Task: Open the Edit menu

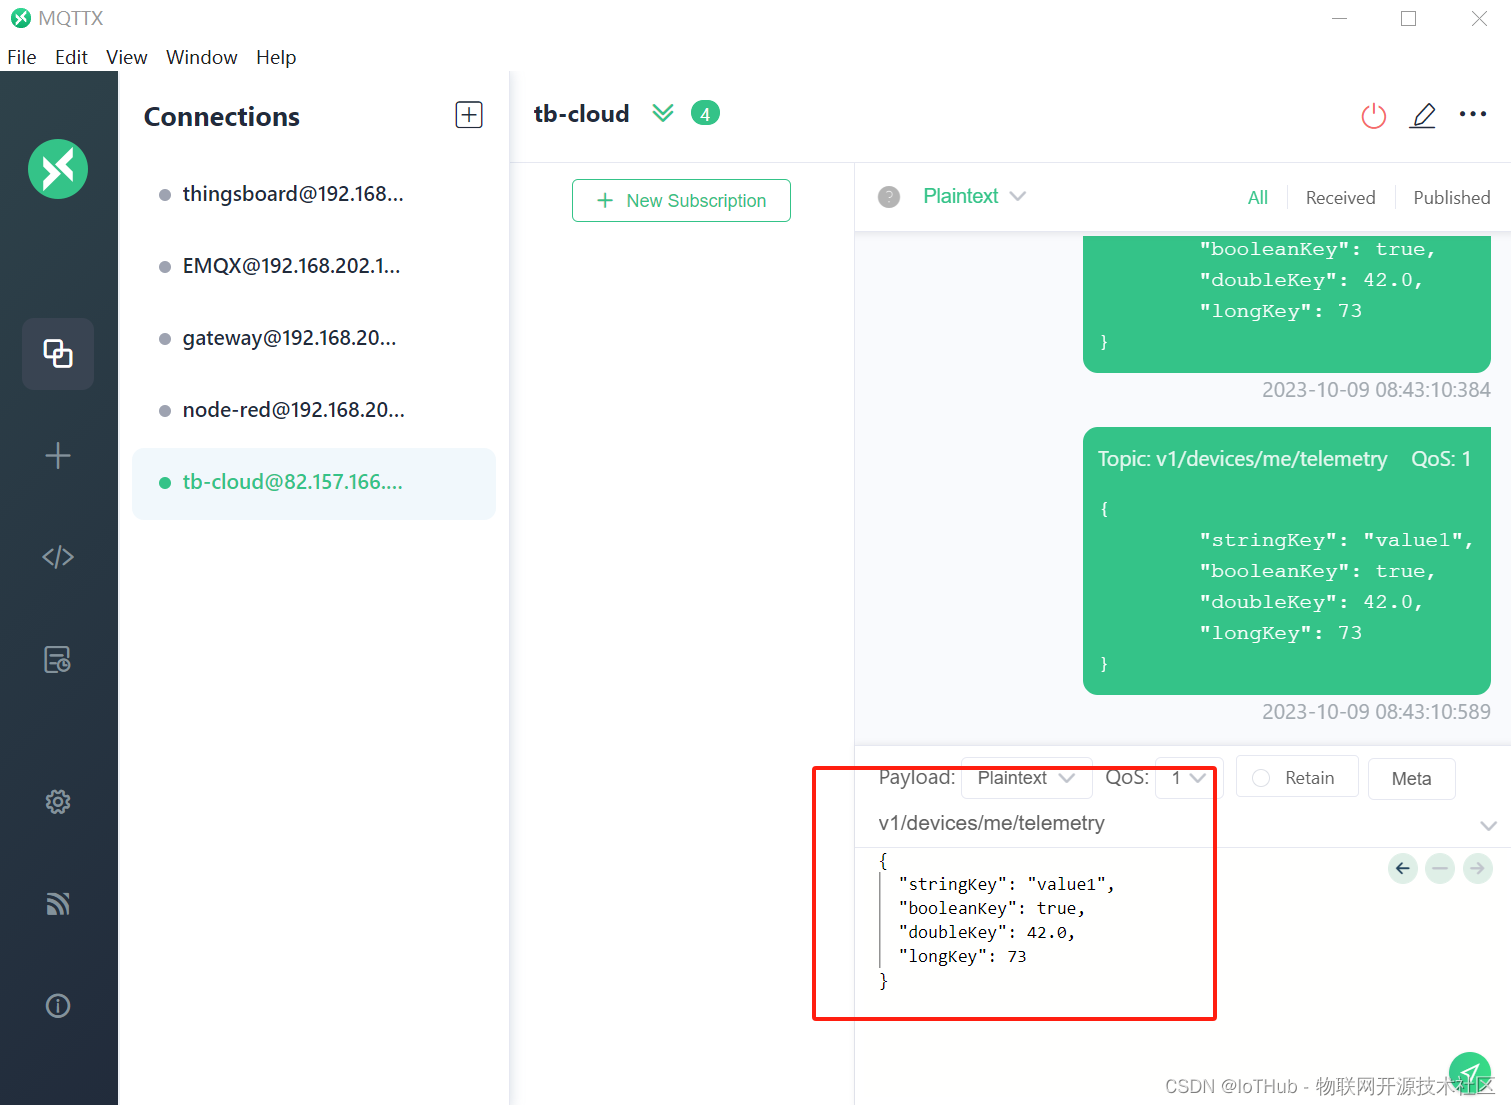Action: [x=71, y=57]
